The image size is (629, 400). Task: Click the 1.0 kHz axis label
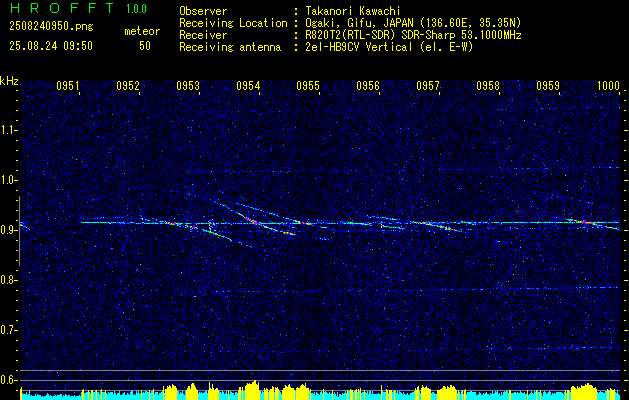(x=7, y=180)
